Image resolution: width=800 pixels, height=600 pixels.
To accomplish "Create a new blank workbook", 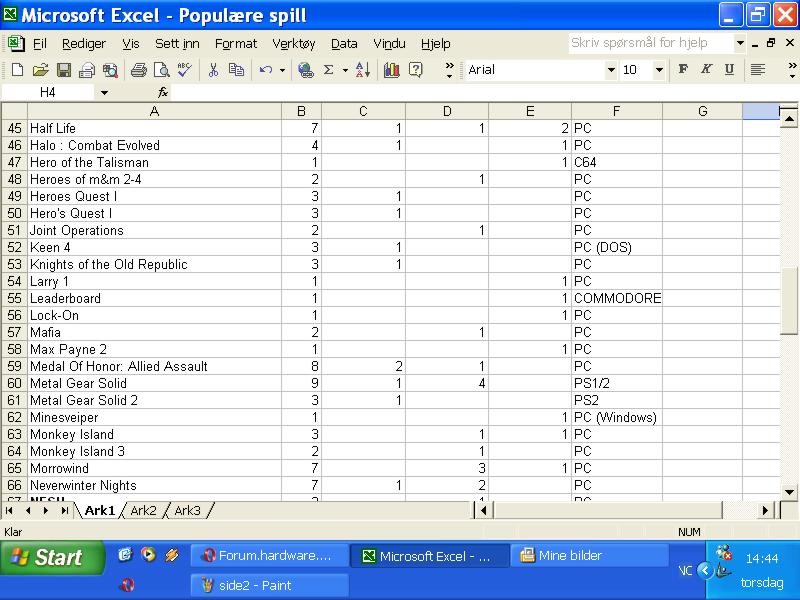I will (x=17, y=70).
